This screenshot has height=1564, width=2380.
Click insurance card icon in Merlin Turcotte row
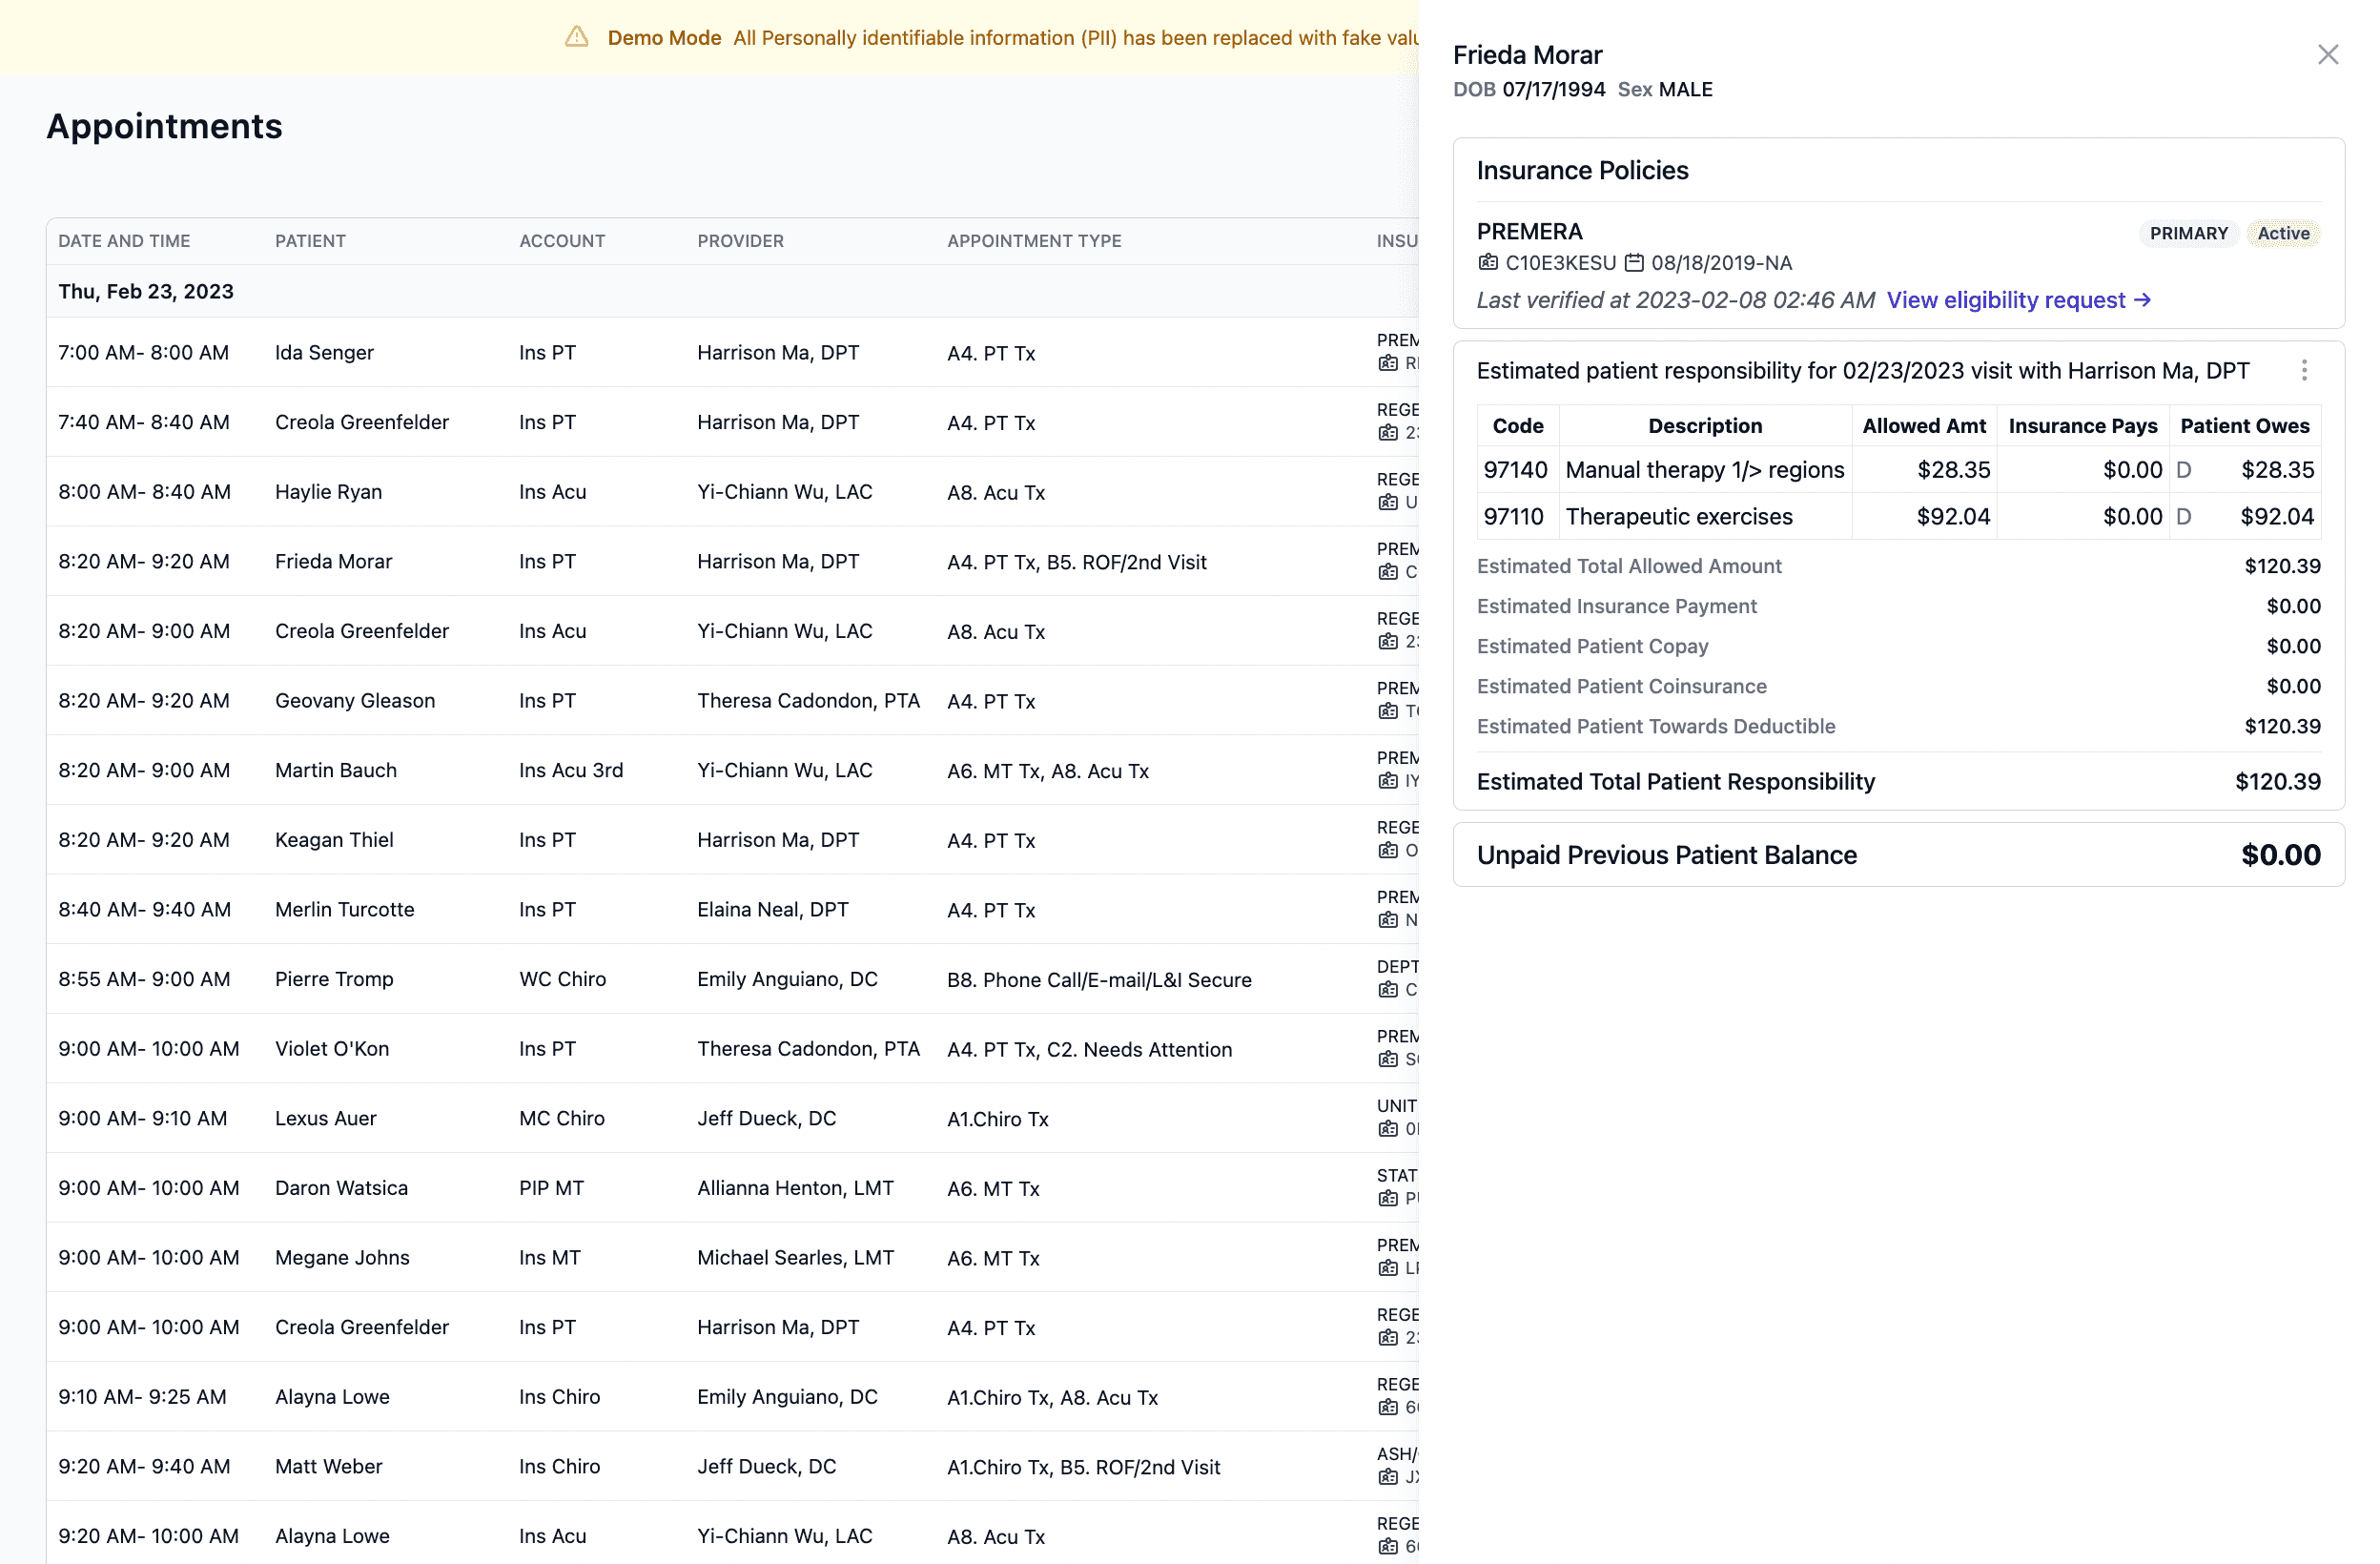coord(1388,920)
